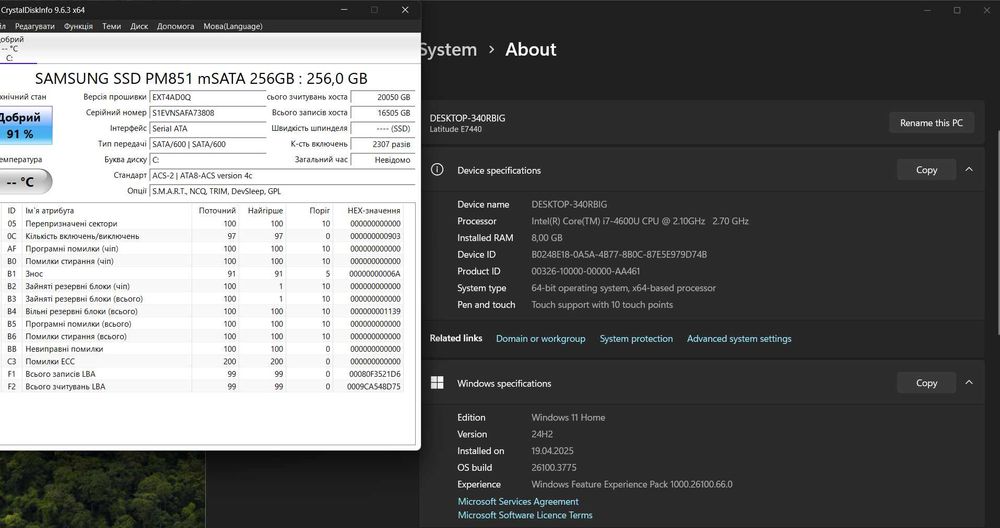Click the Device ID value in Settings
The image size is (1000, 528).
click(x=619, y=254)
